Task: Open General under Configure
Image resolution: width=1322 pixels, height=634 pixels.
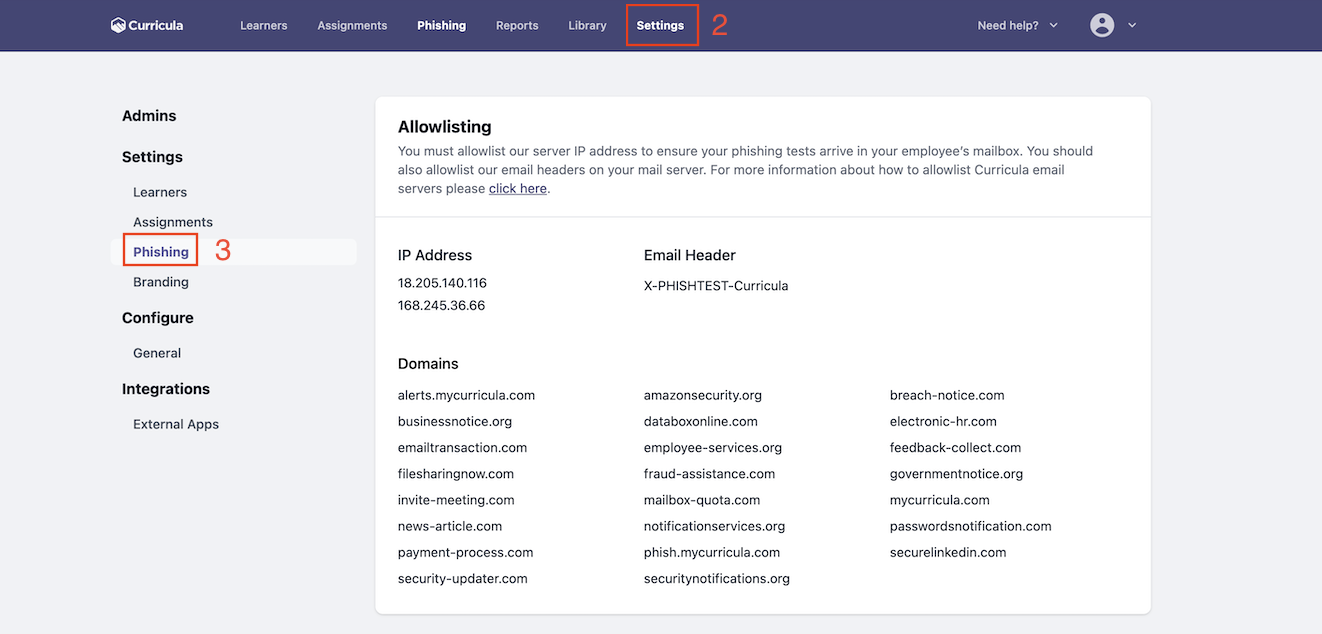Action: pos(157,353)
